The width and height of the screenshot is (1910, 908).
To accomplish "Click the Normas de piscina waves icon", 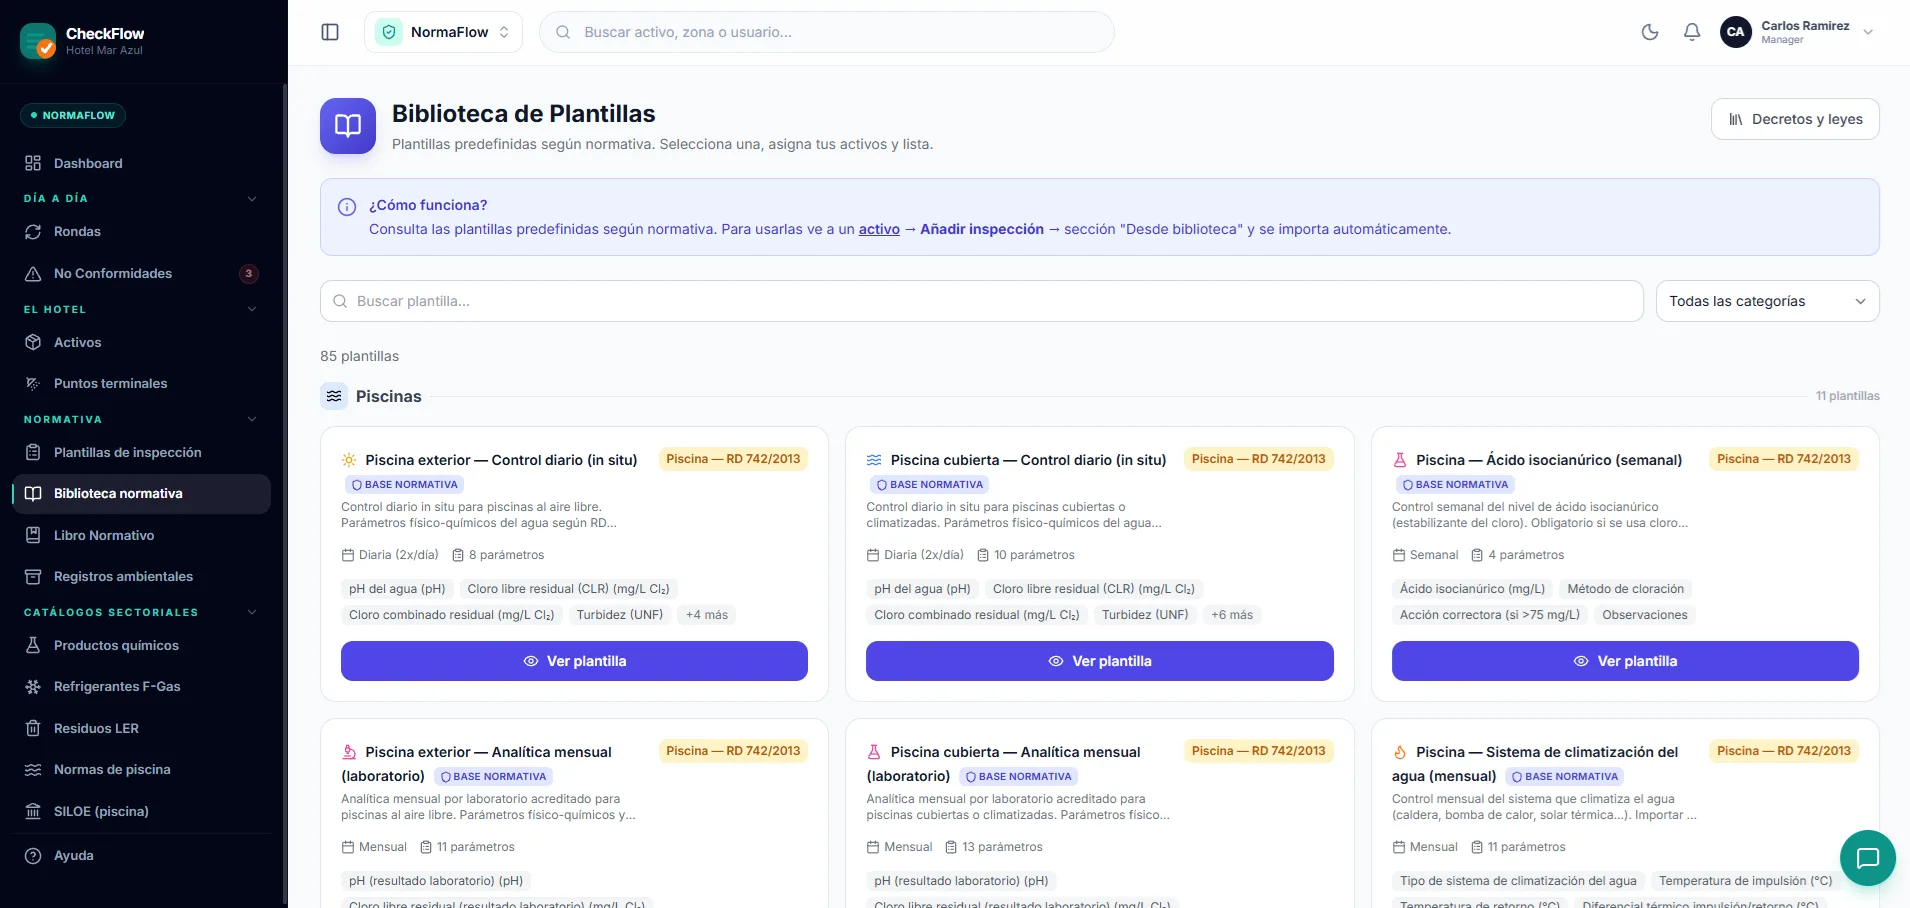I will 33,770.
